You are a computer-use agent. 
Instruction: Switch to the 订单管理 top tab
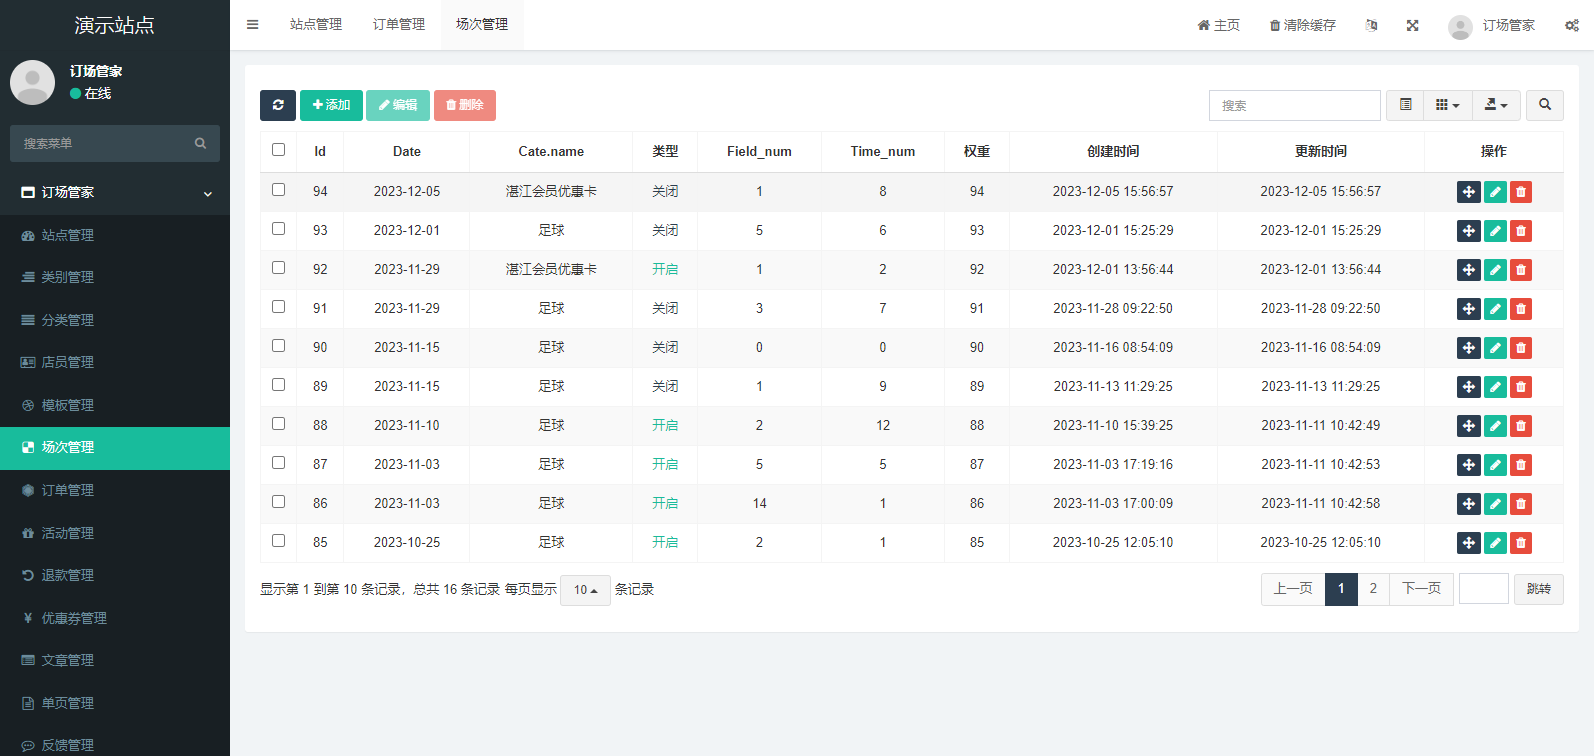(399, 25)
